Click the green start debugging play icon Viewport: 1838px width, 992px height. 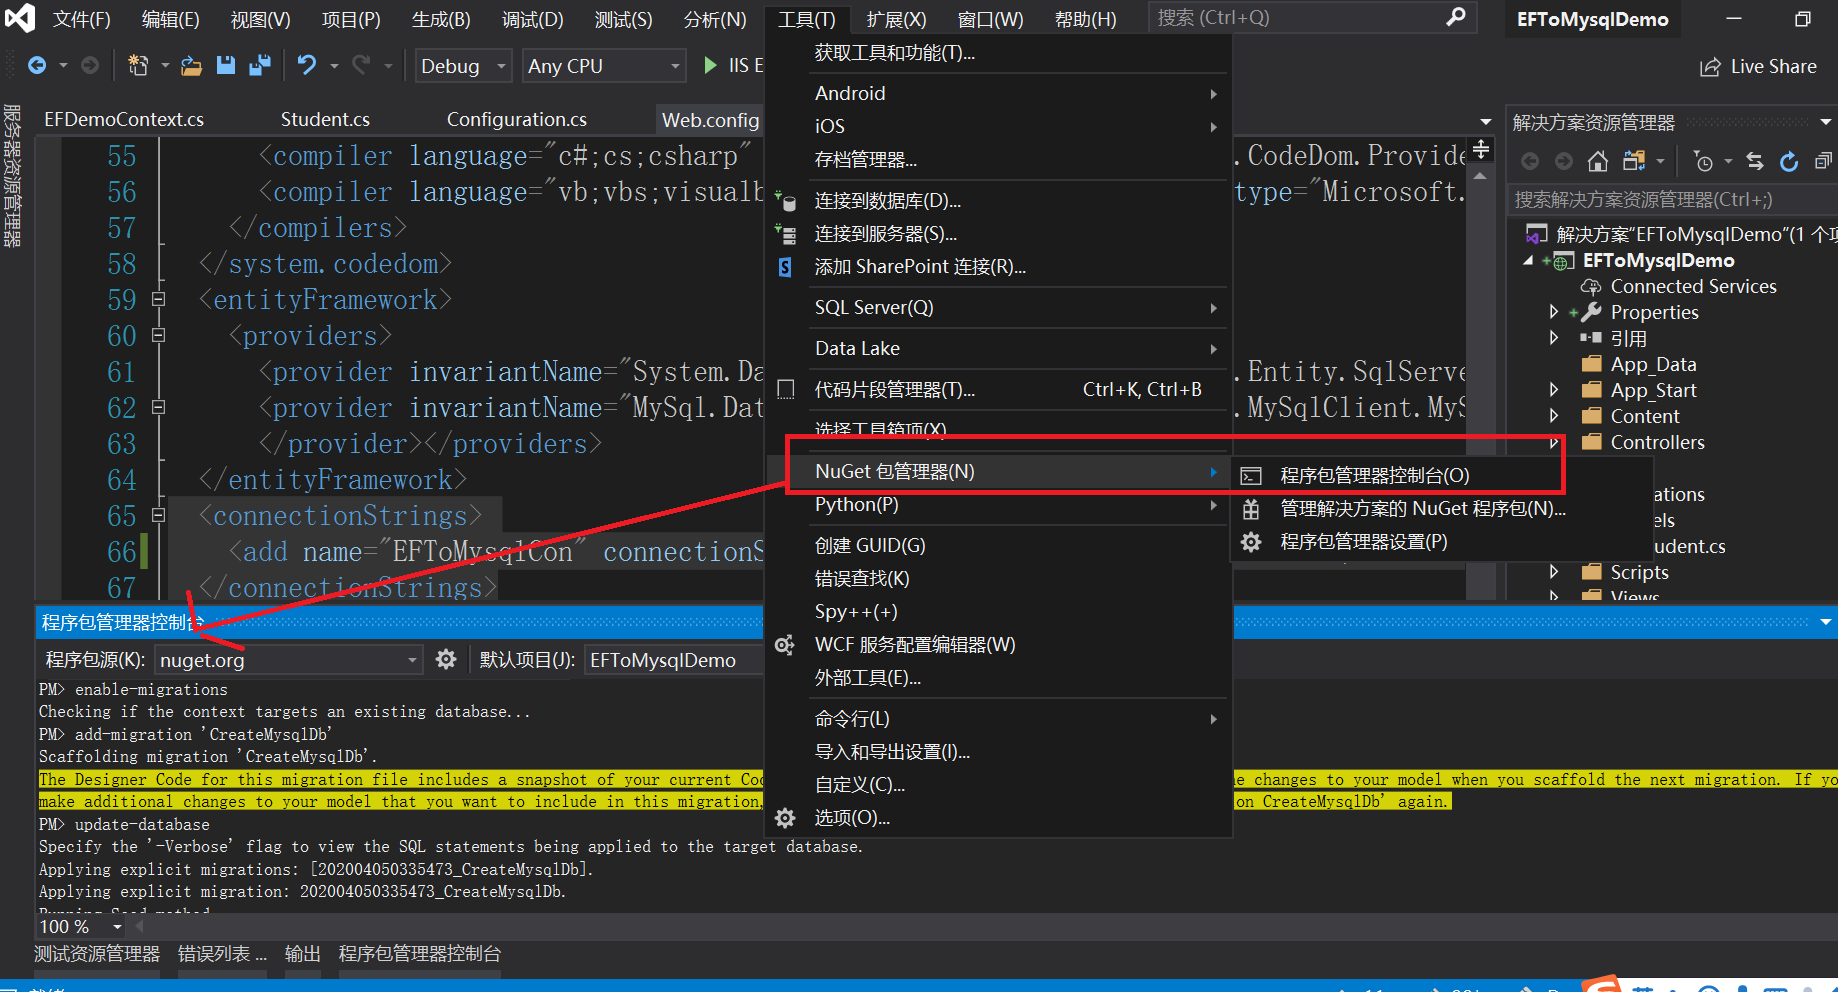coord(710,65)
